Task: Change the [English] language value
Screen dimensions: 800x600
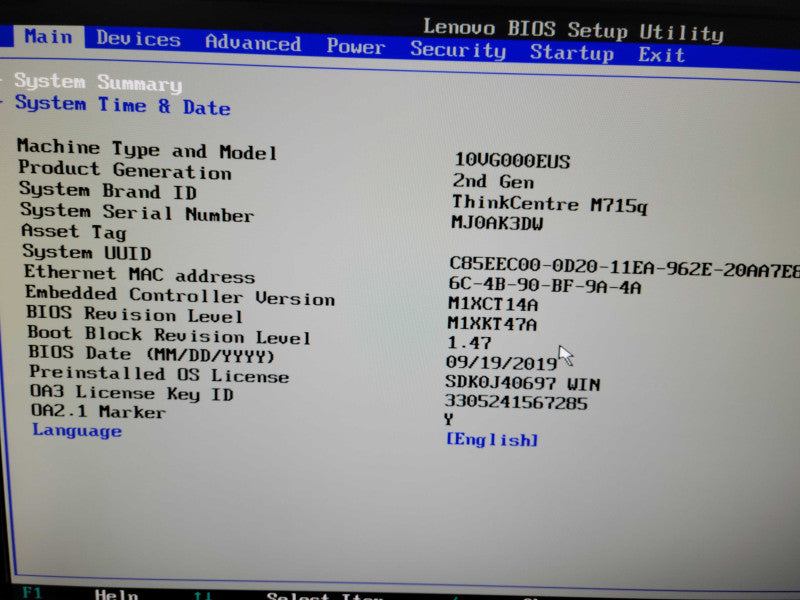Action: pos(492,439)
